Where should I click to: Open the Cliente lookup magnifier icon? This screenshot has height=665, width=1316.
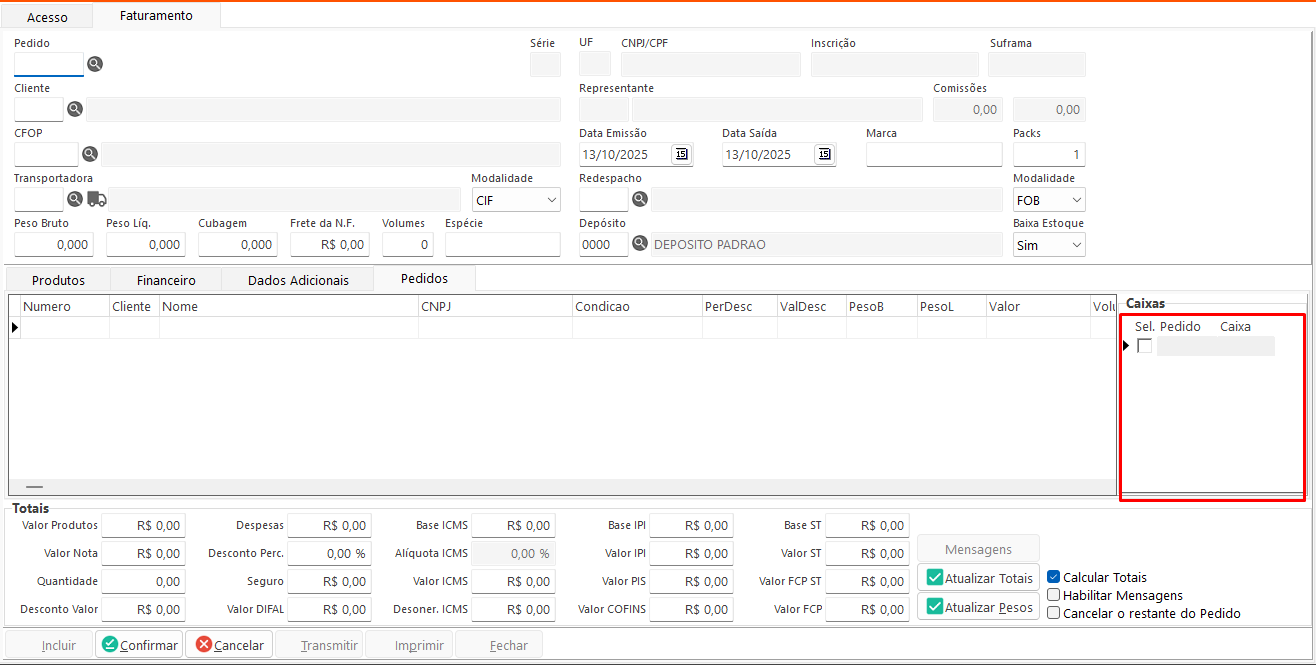click(75, 109)
